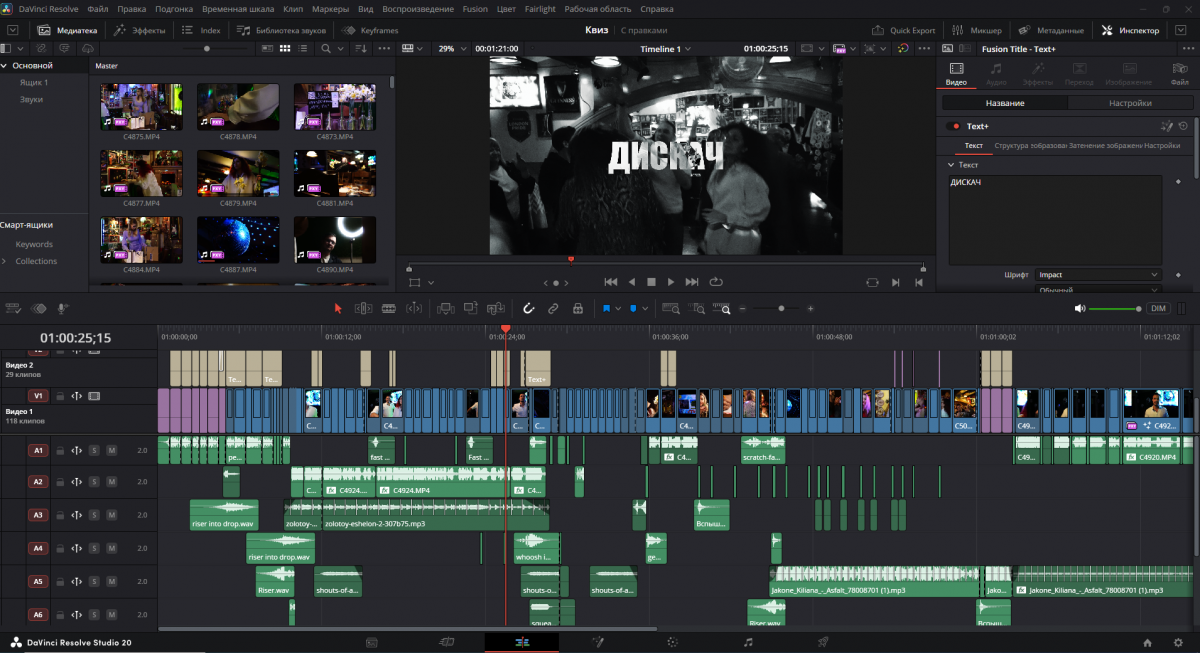Toggle timeline Snapping magnet
Screen dimensions: 1200x653
529,309
